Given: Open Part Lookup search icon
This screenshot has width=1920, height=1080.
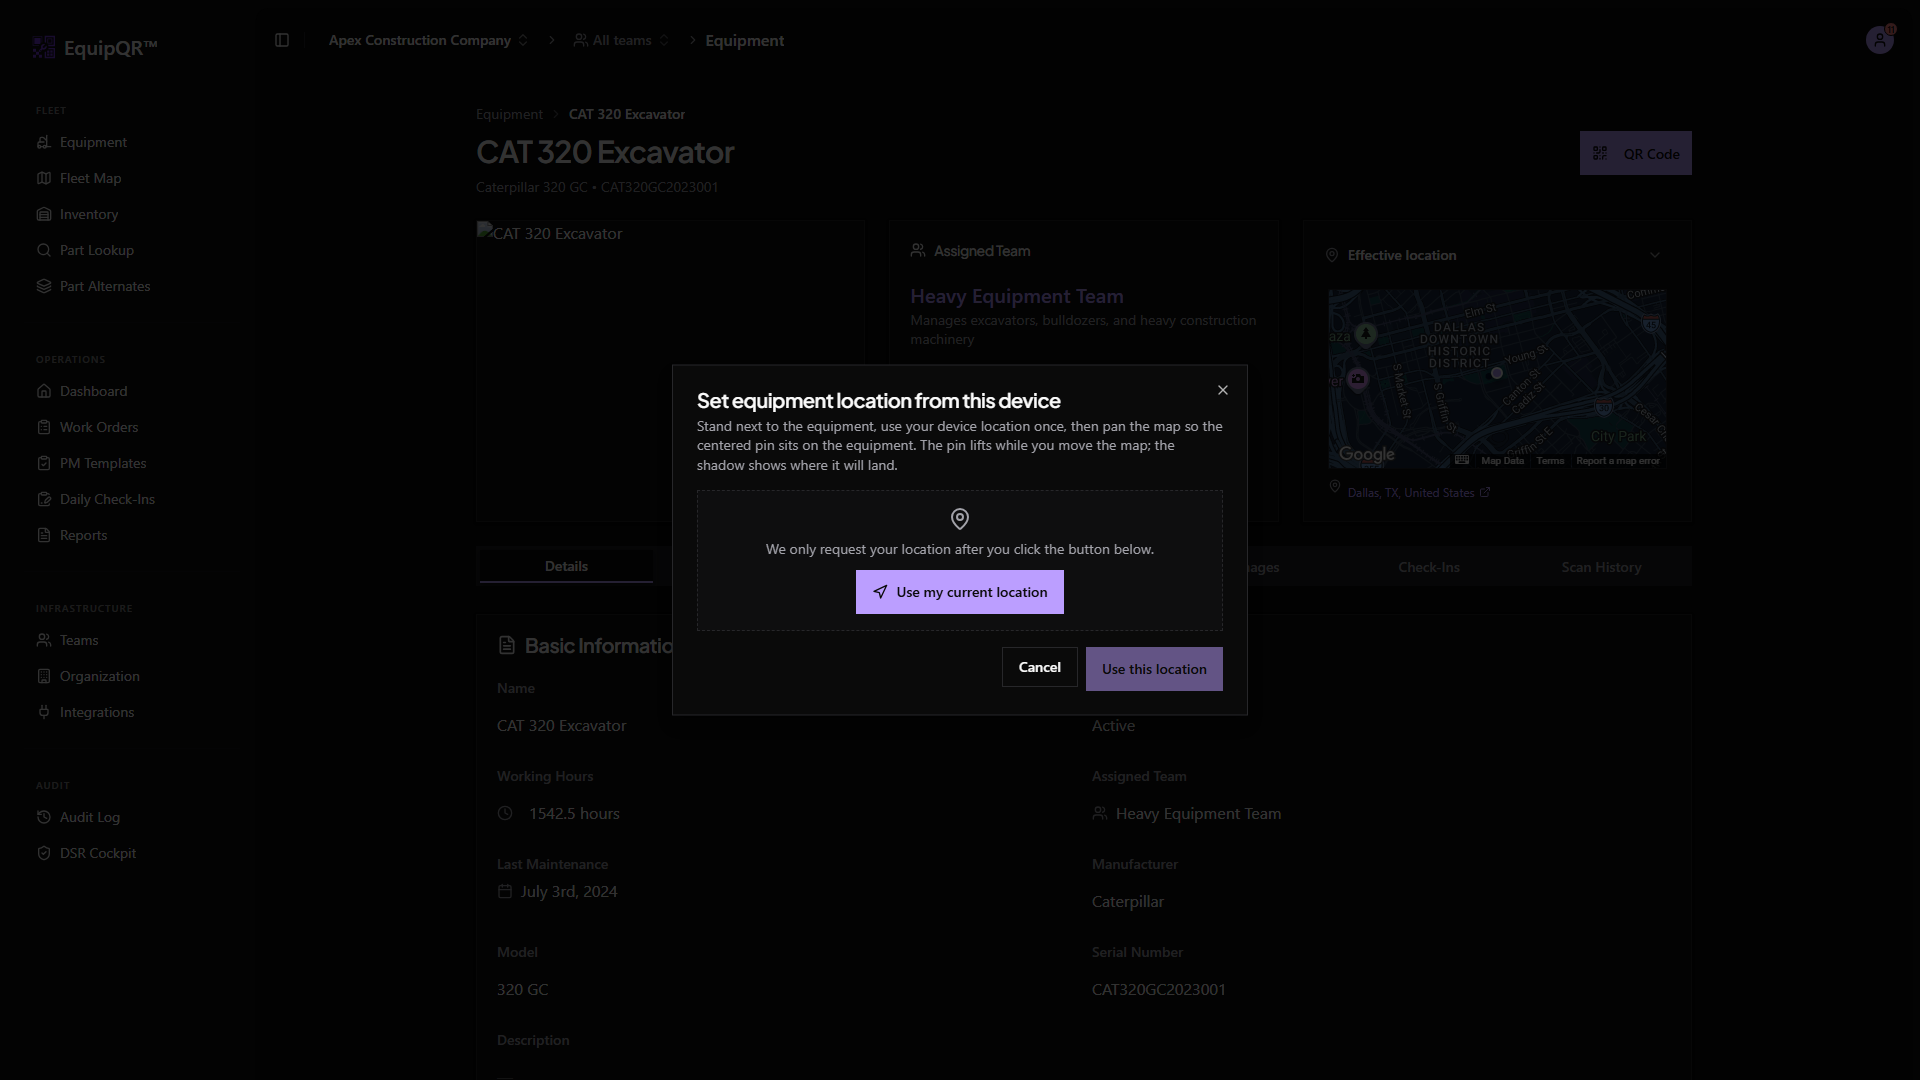Looking at the screenshot, I should click(44, 250).
